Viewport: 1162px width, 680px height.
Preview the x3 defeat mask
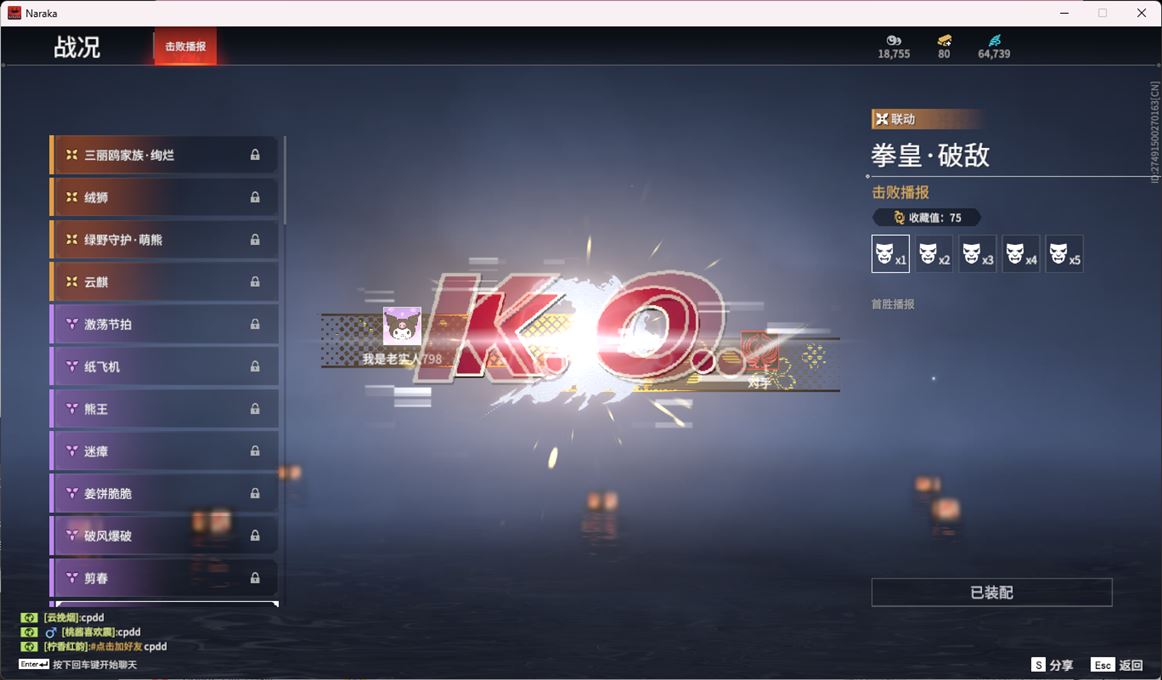(977, 254)
